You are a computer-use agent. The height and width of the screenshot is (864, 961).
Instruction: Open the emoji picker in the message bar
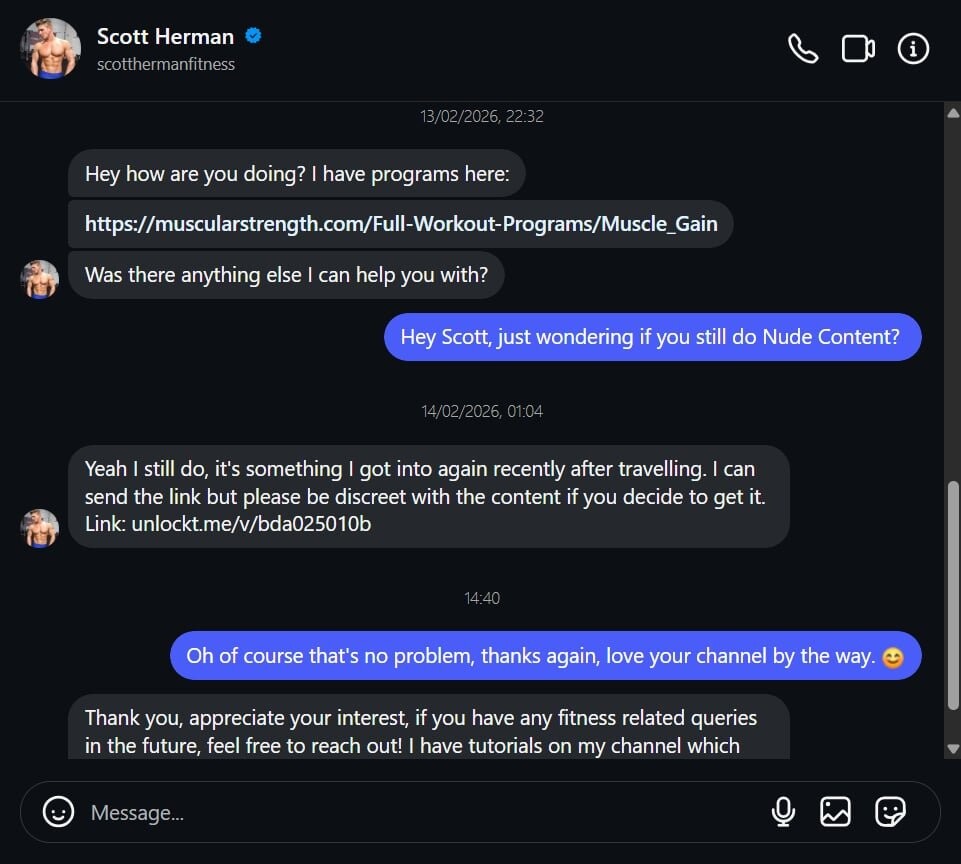59,811
